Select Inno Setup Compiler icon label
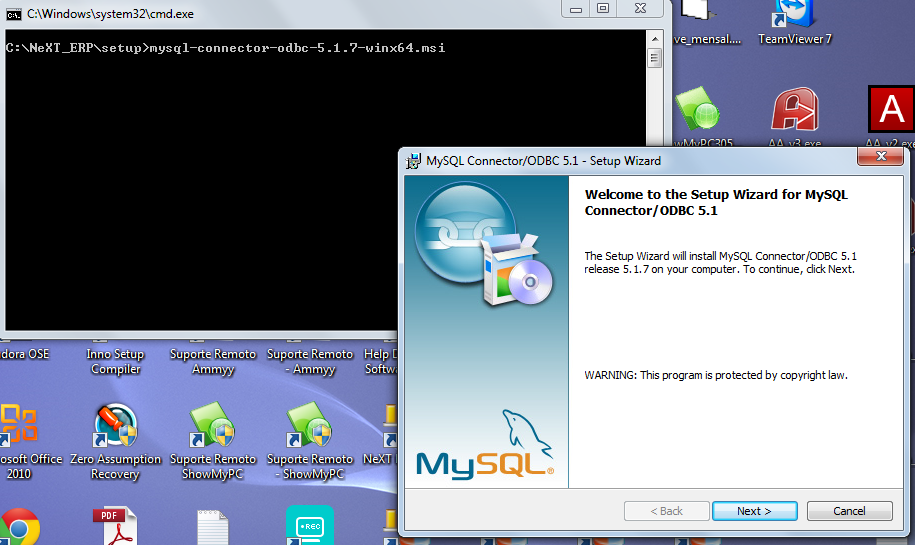The width and height of the screenshot is (915, 545). [x=116, y=361]
